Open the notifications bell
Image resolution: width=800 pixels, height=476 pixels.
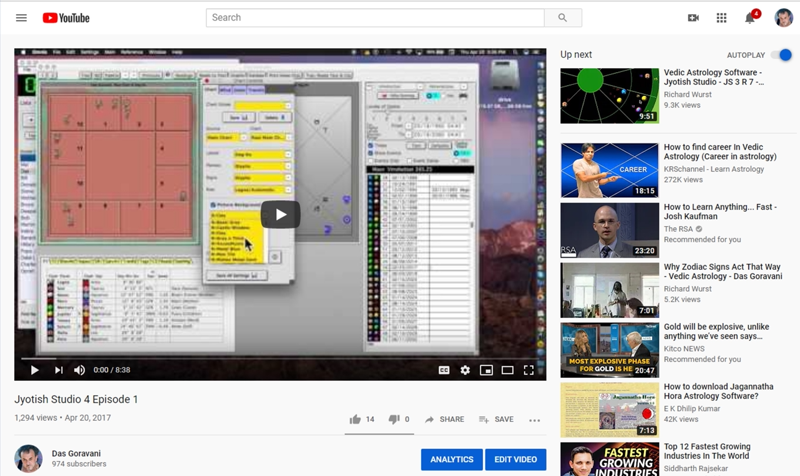pos(750,18)
